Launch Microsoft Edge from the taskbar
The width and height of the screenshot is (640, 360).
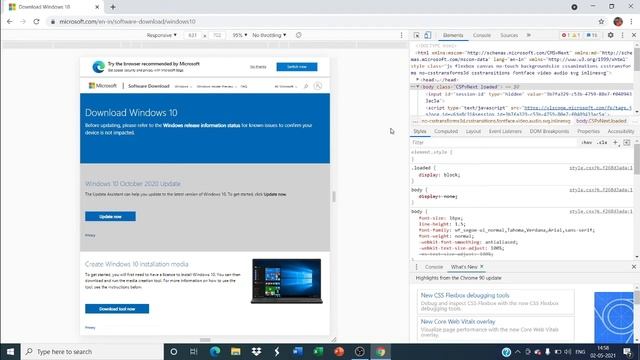tap(215, 351)
